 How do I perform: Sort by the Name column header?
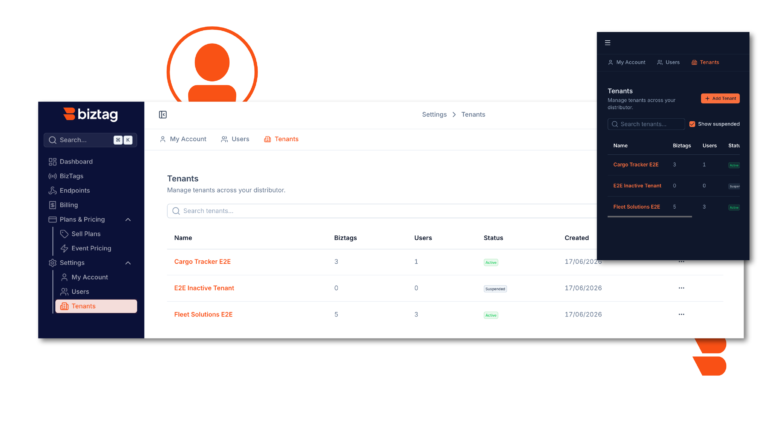coord(183,238)
